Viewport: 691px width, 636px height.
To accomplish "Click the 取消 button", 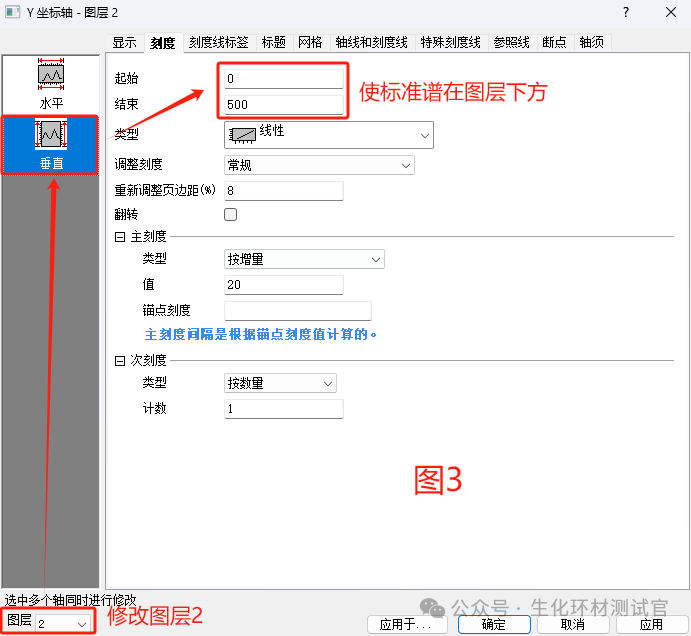I will [x=573, y=624].
